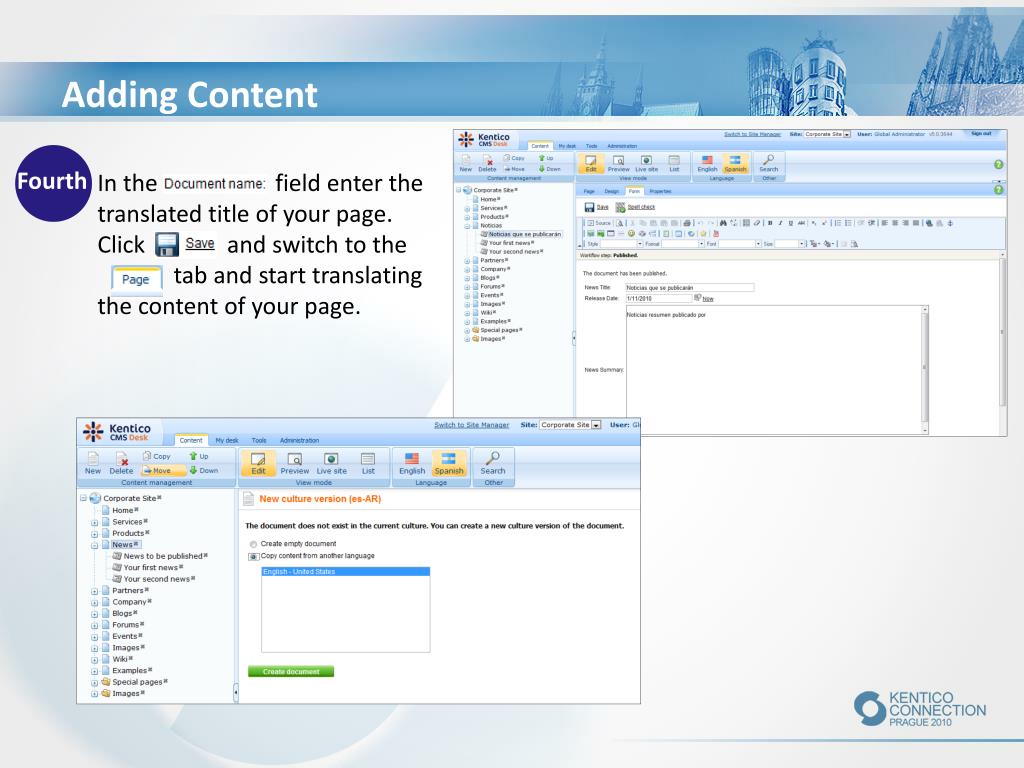This screenshot has width=1024, height=768.
Task: Click the printer icon in editor toolbar
Action: coord(687,223)
